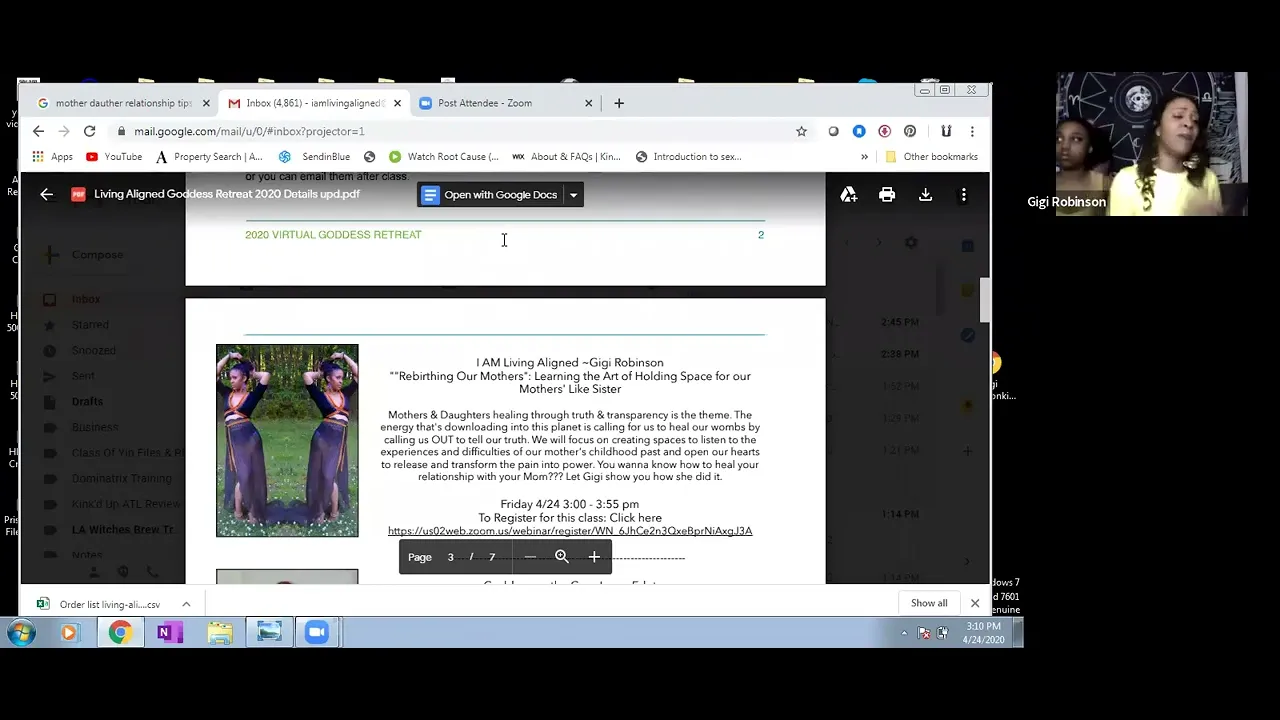Open OneNote from the taskbar
The width and height of the screenshot is (1280, 720).
169,632
